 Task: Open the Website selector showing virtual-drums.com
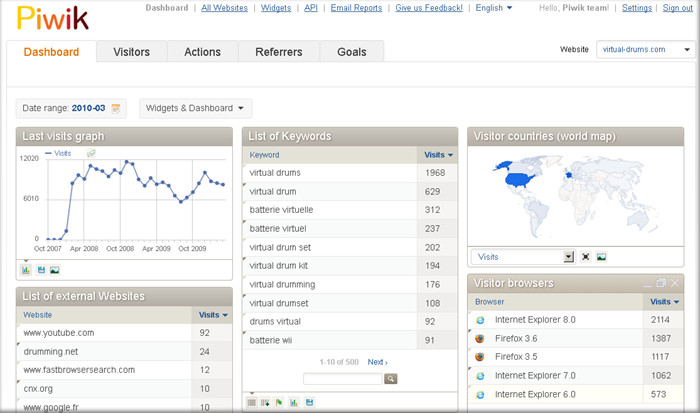pyautogui.click(x=644, y=49)
